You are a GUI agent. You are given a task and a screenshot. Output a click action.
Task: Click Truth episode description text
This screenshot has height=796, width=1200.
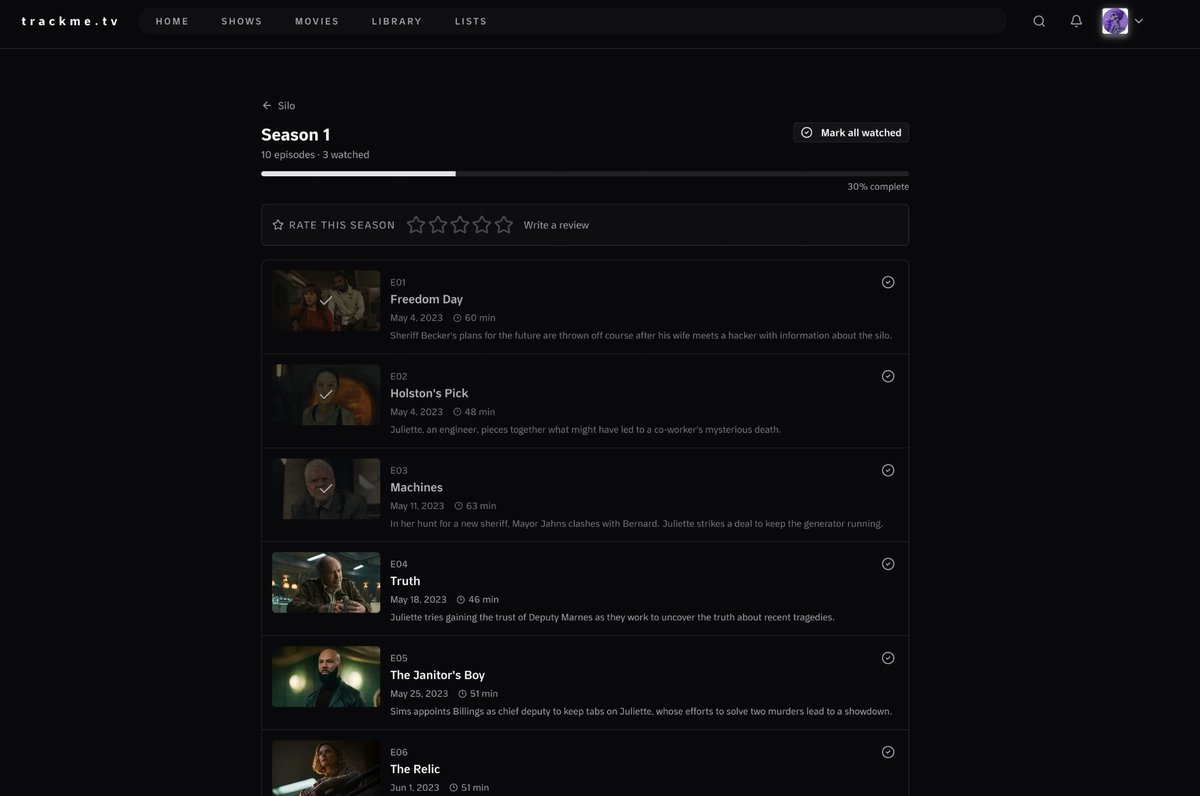(612, 618)
